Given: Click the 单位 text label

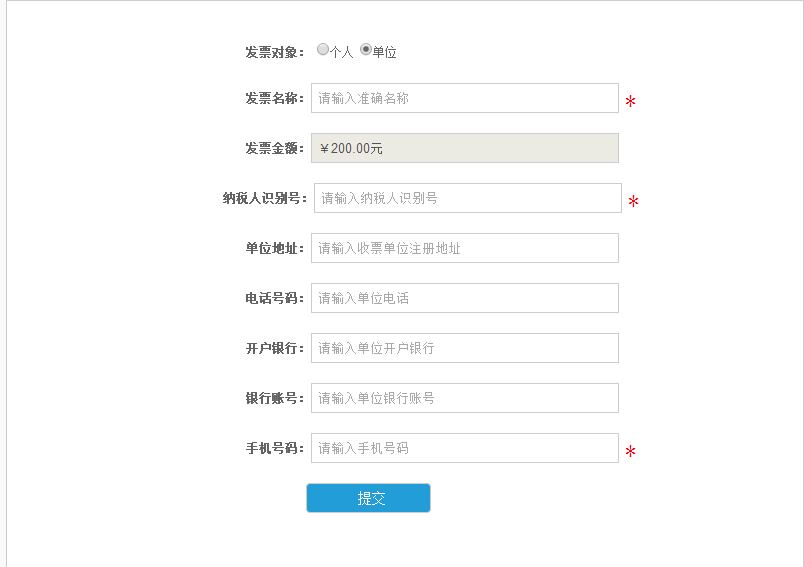Looking at the screenshot, I should pos(385,52).
